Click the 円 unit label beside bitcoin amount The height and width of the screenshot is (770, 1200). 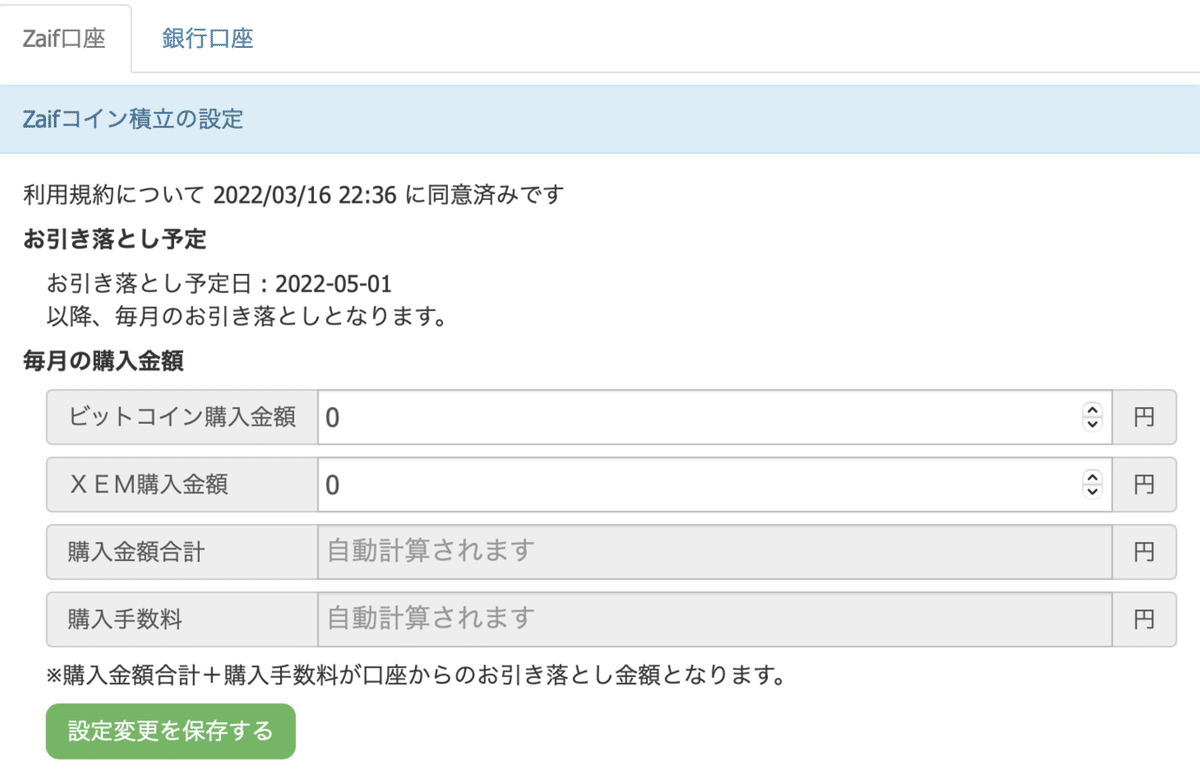(x=1145, y=417)
